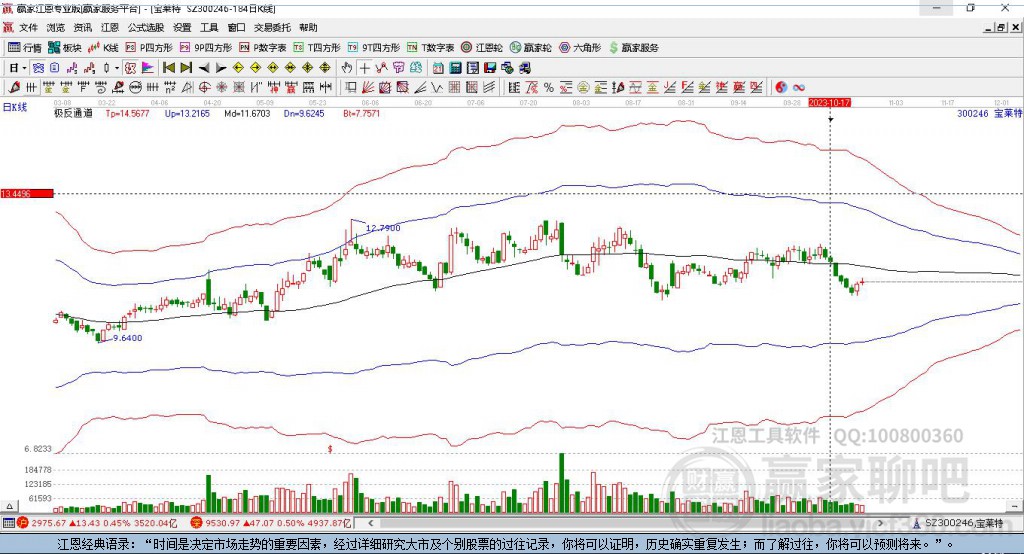The width and height of the screenshot is (1024, 554).
Task: Click the Dn=9.6245 value
Action: pyautogui.click(x=304, y=113)
